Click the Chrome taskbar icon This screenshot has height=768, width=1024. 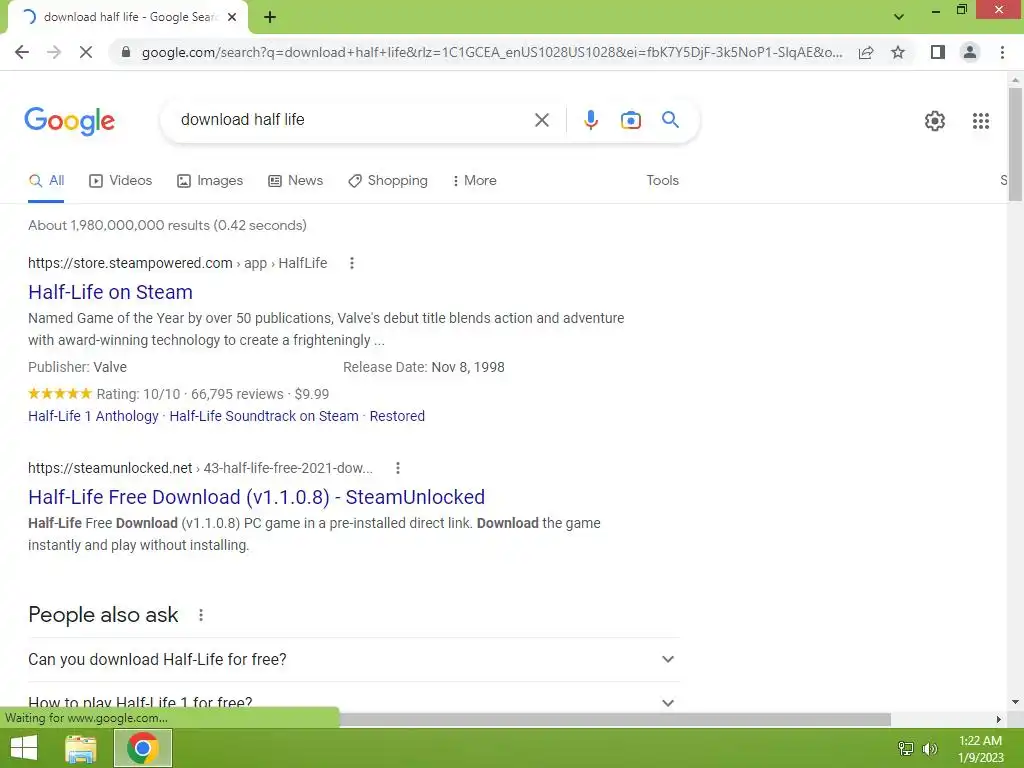click(143, 748)
